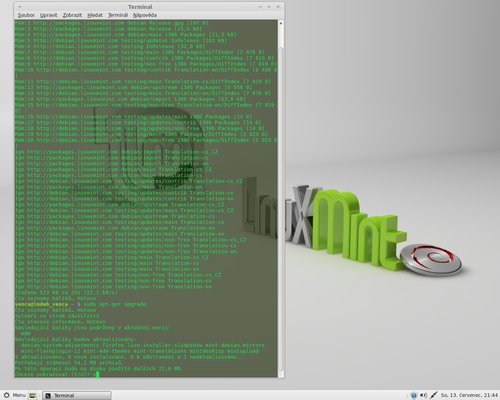This screenshot has width=500, height=400.
Task: Open the Nápověda menu
Action: click(x=145, y=15)
